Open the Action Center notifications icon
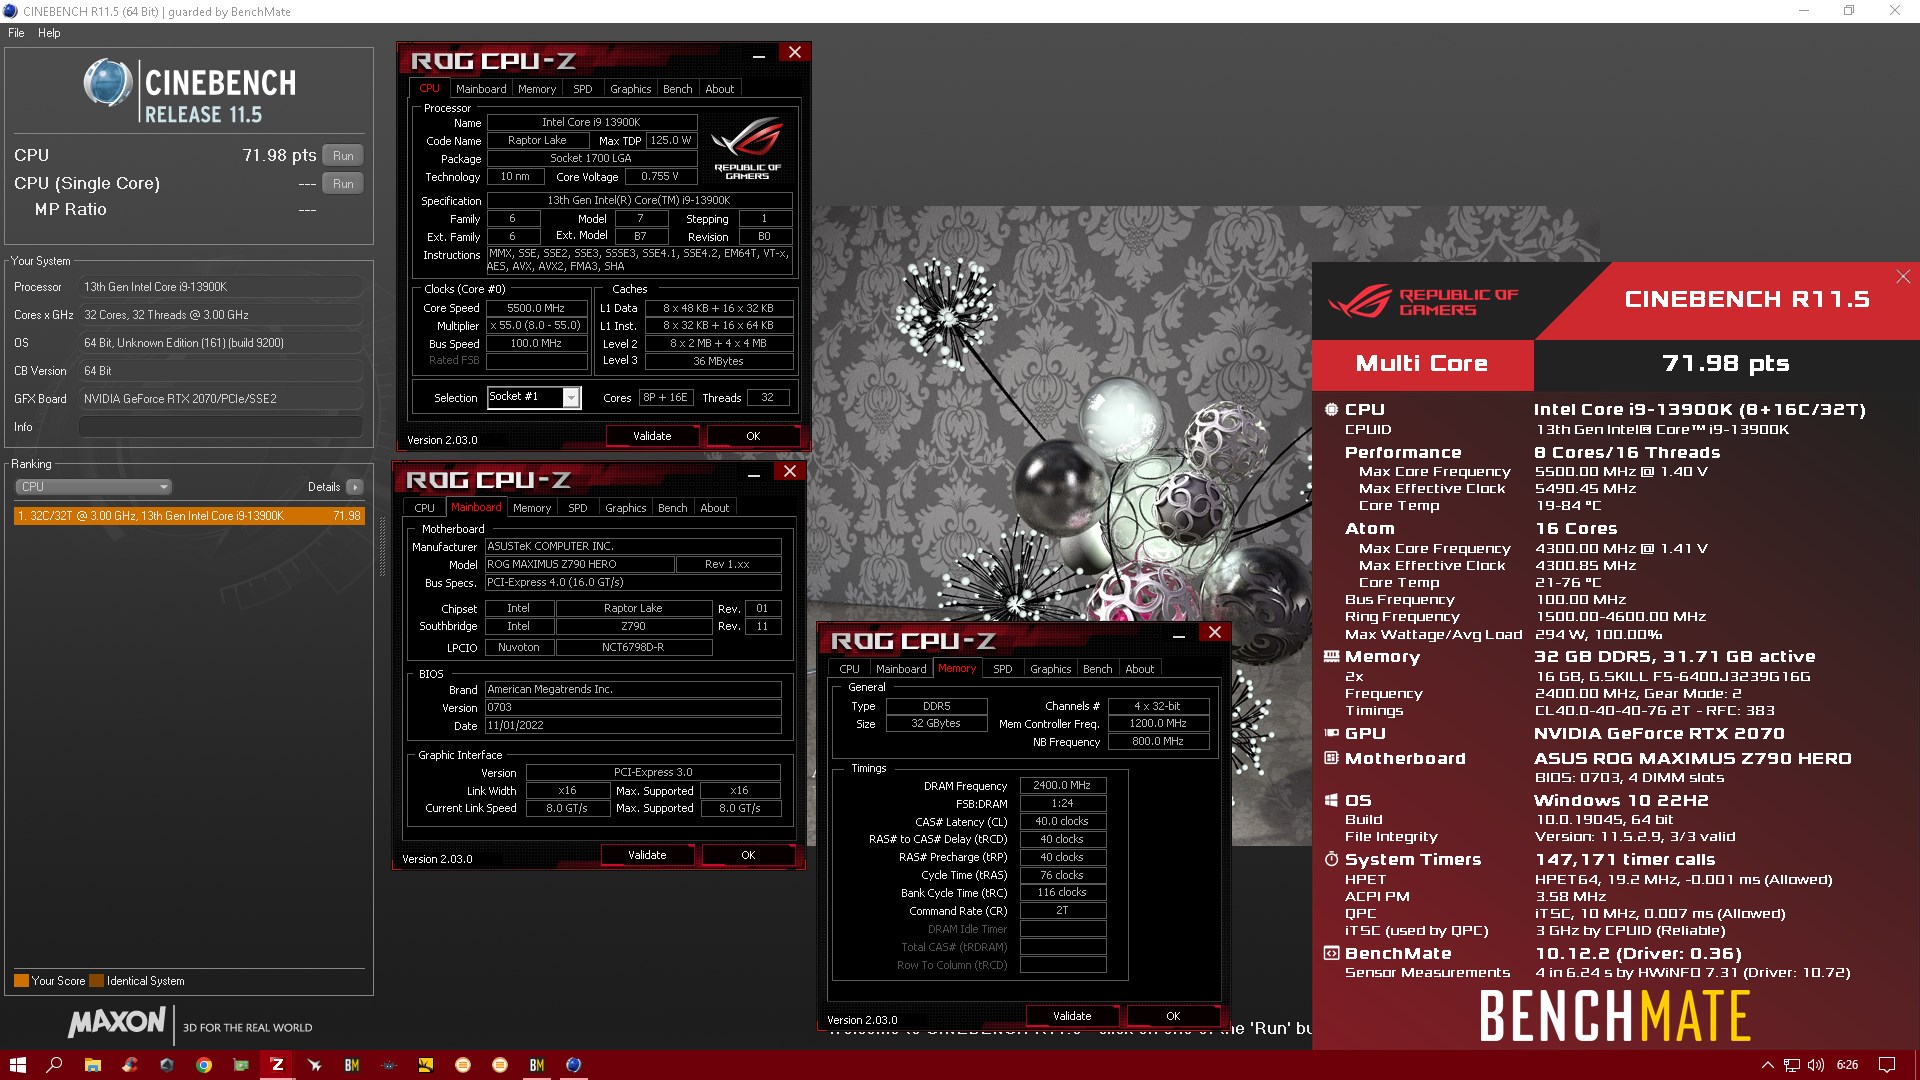 1887,1065
